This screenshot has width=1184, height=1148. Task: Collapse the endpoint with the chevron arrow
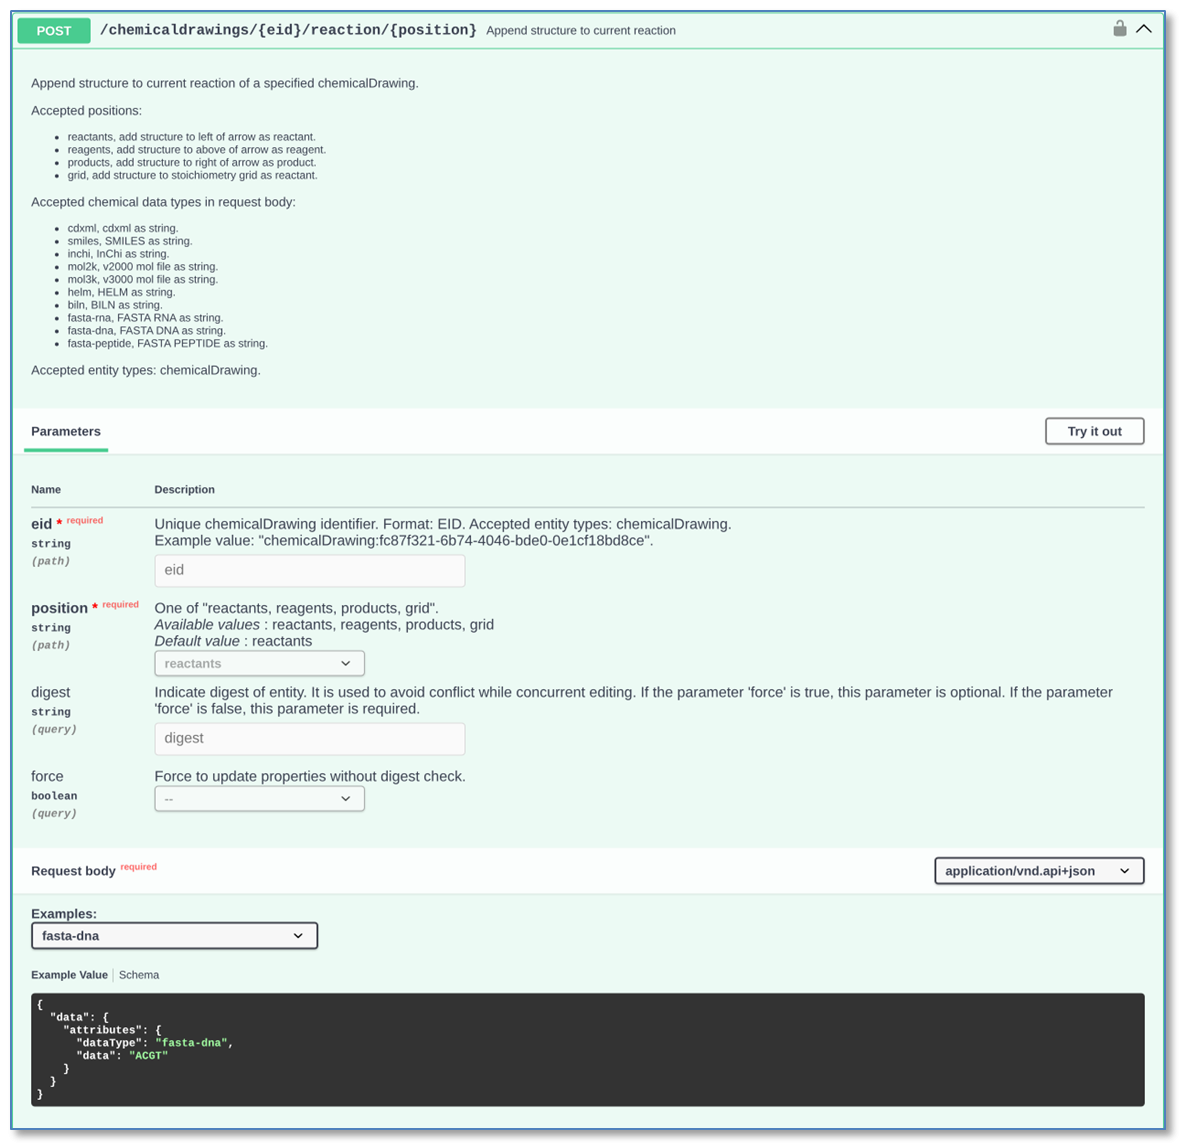click(x=1143, y=29)
